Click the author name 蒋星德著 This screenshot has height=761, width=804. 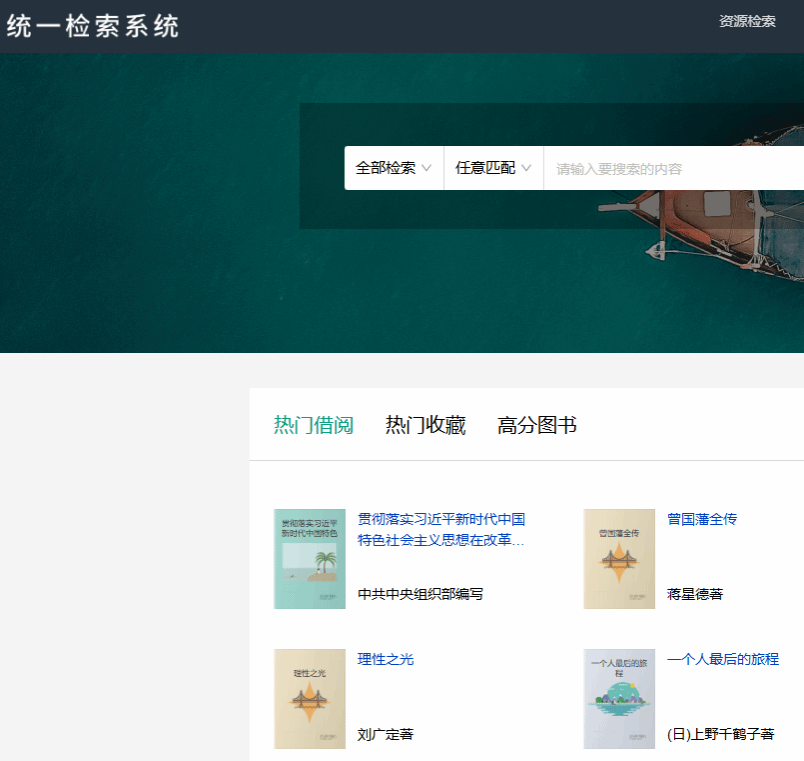[694, 594]
